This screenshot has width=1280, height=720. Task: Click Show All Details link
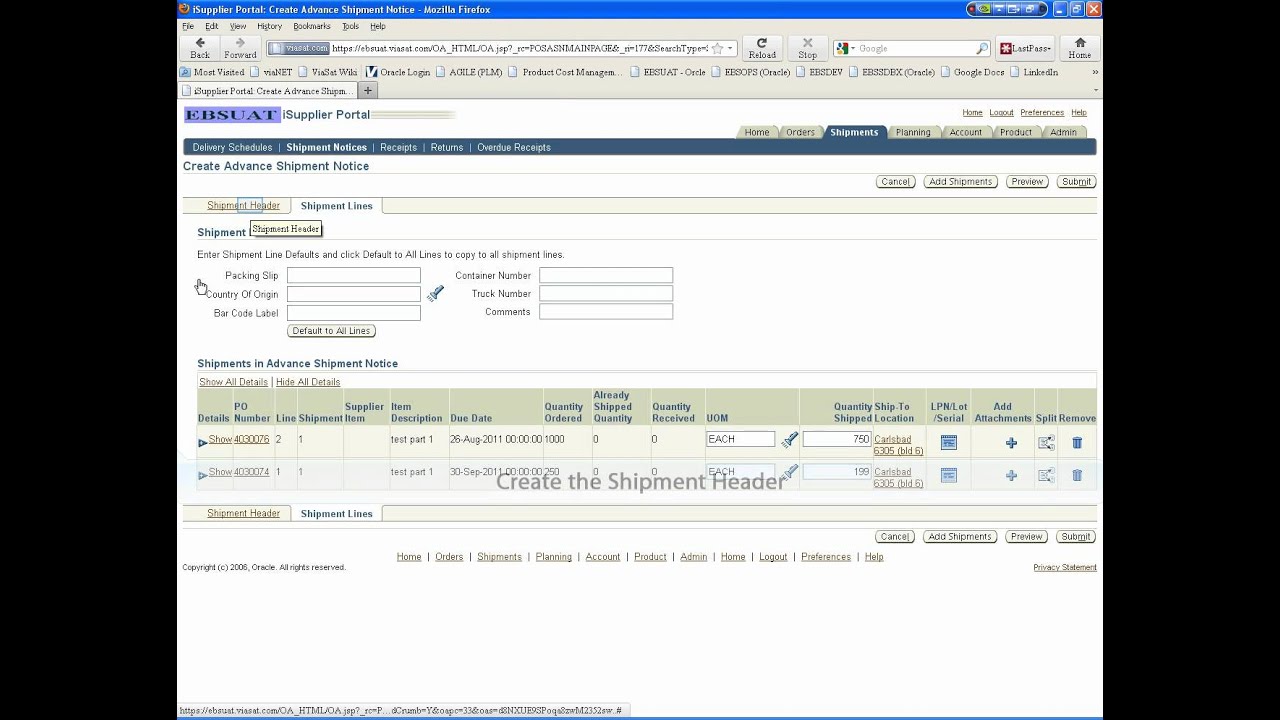[x=233, y=382]
